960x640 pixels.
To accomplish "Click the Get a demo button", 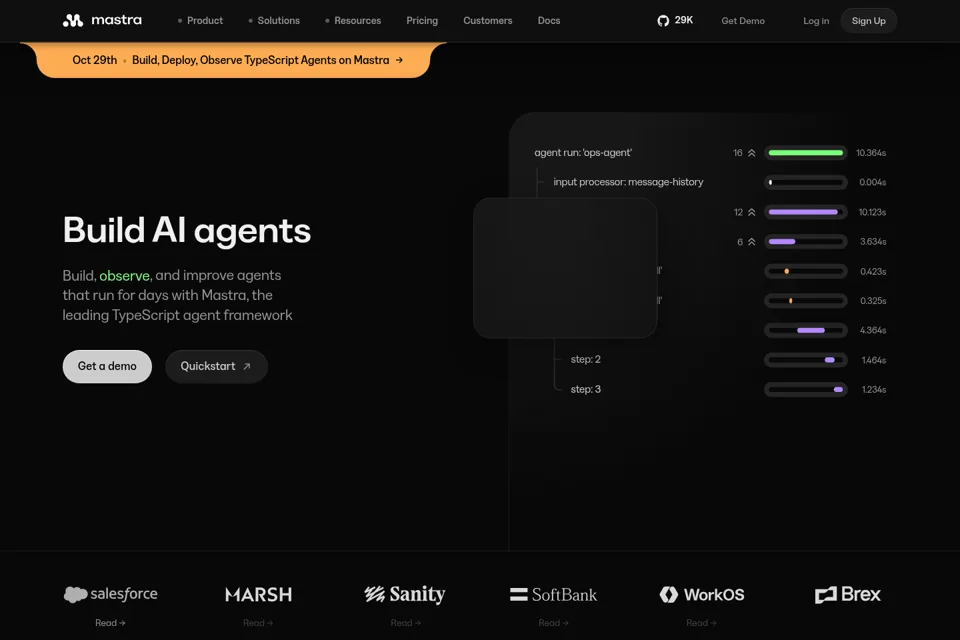I will [107, 366].
